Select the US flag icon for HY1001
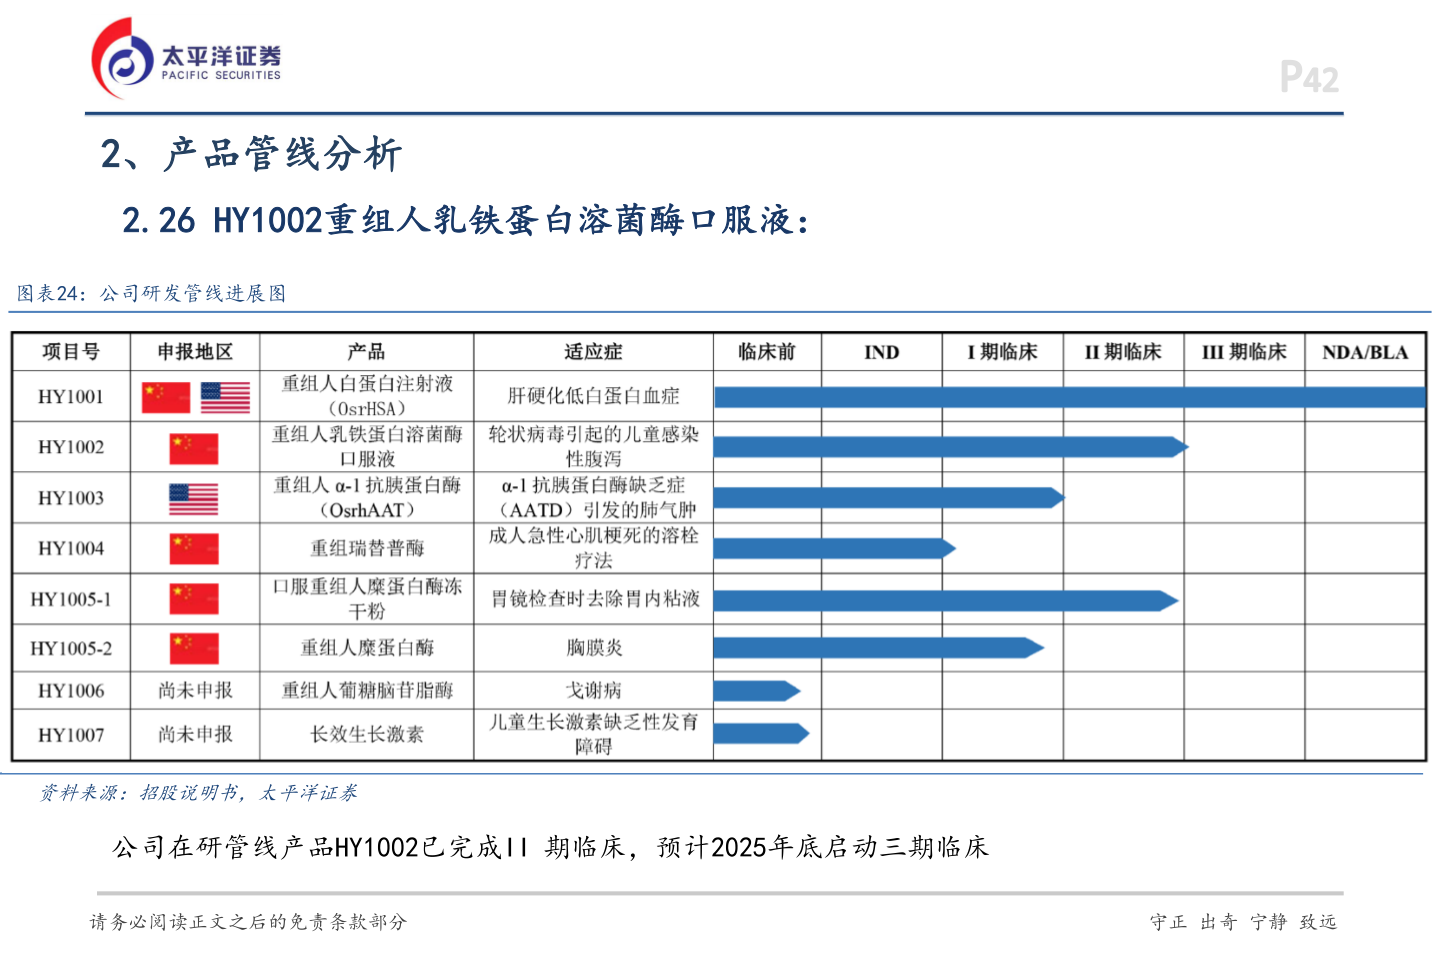 pos(224,397)
